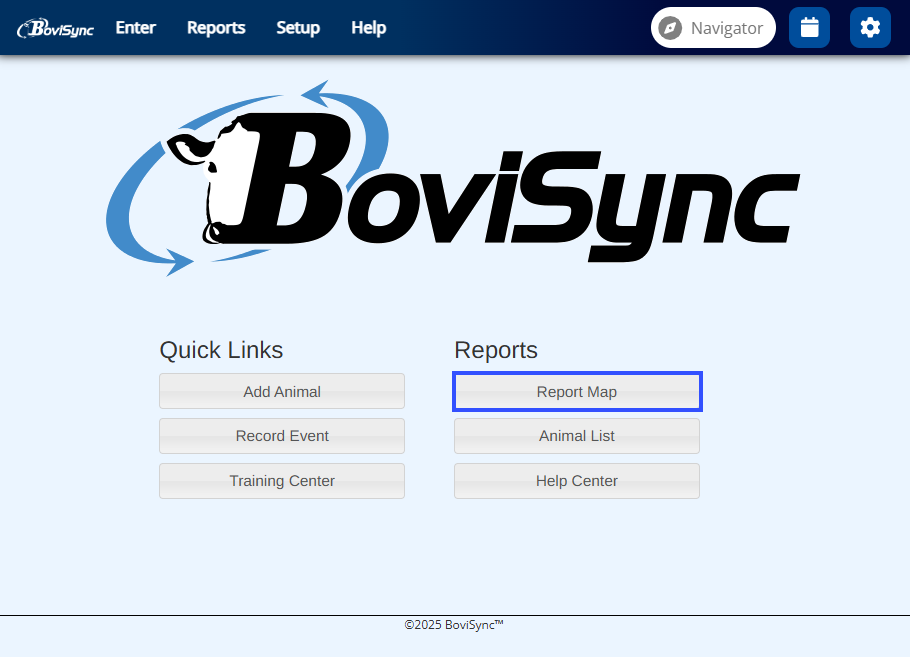Focus the Navigator search field
Viewport: 910px width, 657px height.
tap(713, 27)
